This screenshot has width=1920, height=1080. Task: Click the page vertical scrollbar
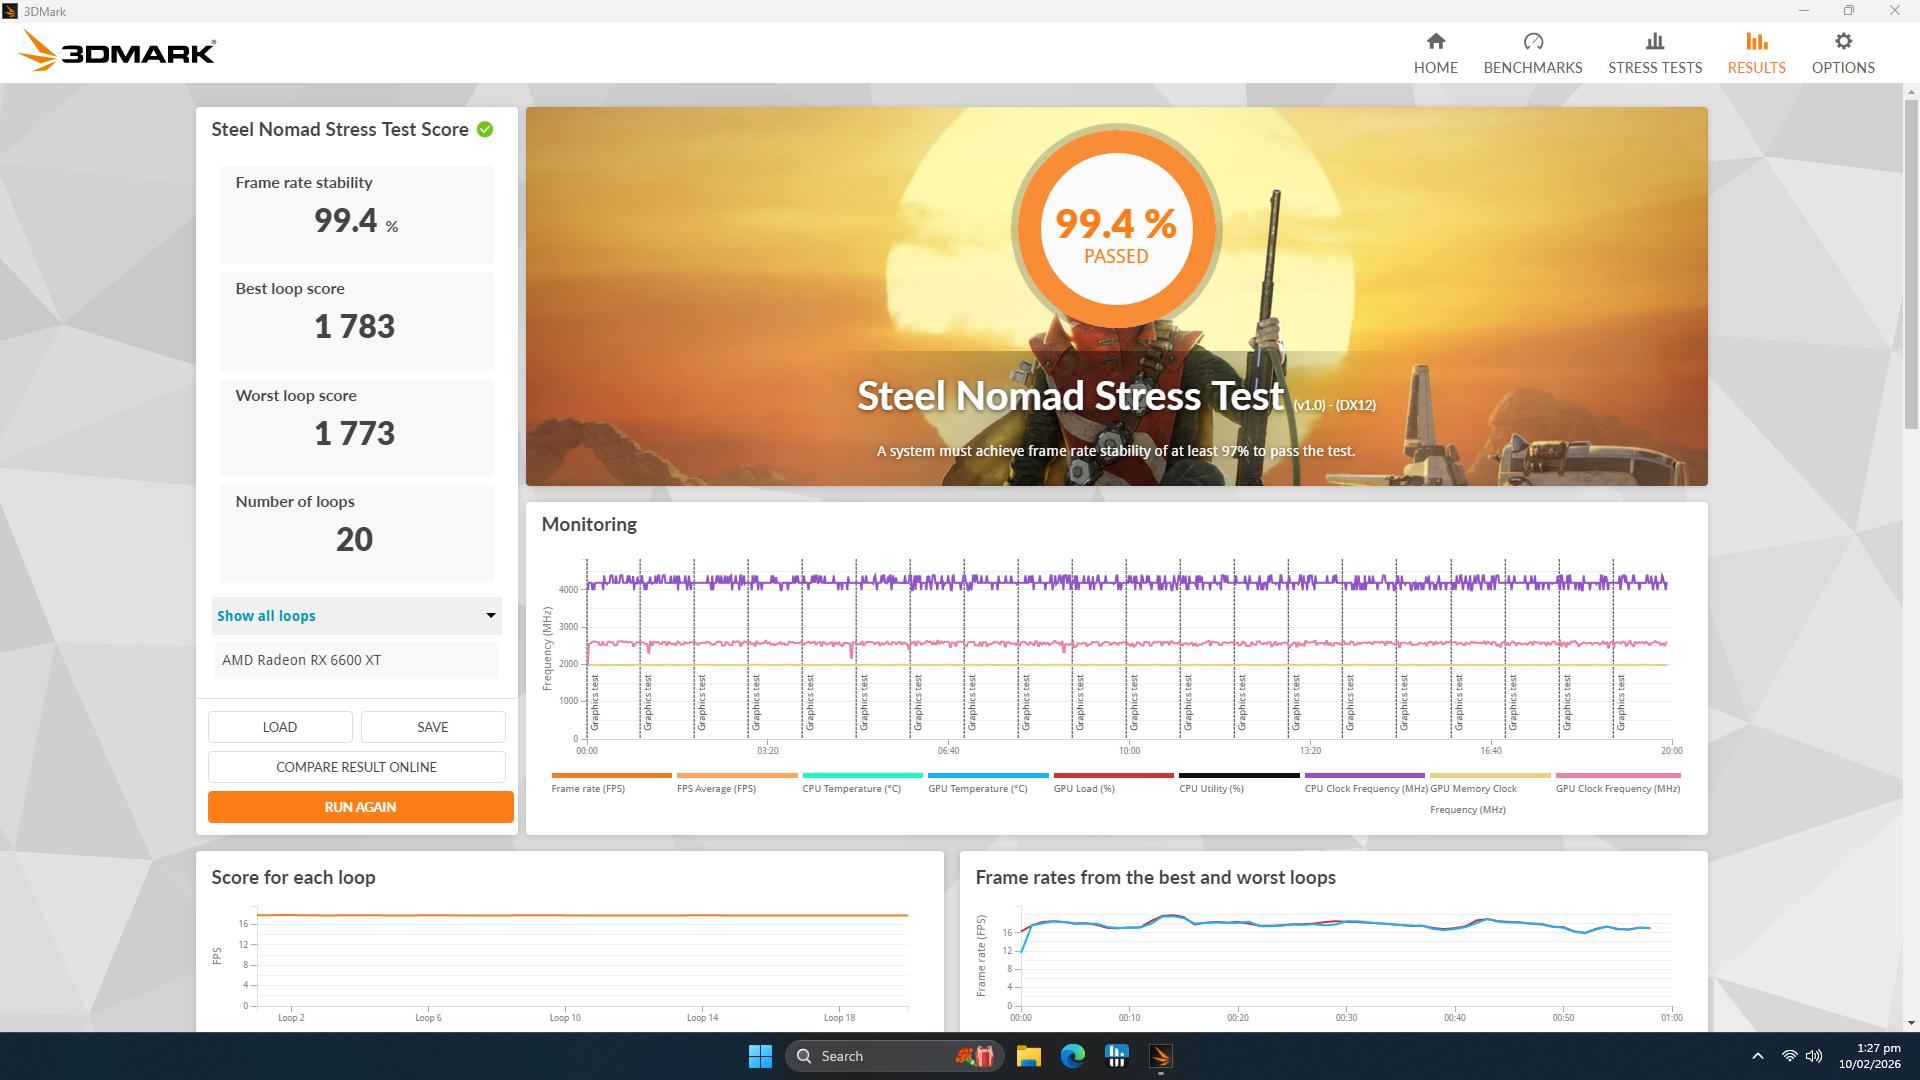1912,264
